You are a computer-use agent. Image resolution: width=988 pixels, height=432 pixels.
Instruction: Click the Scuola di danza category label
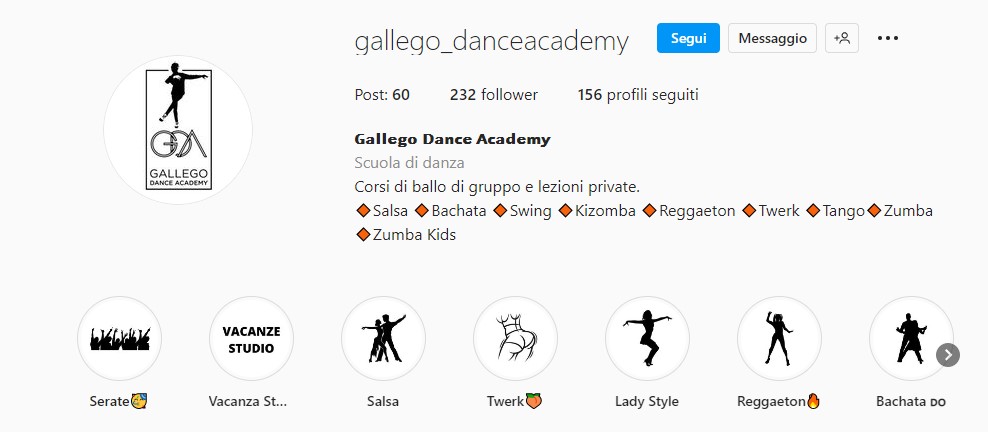(x=410, y=163)
